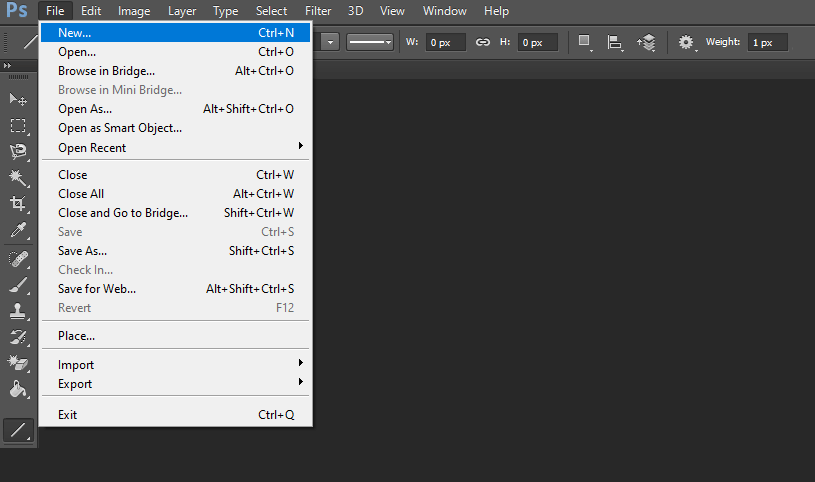Open path arrangement options
This screenshot has height=482, width=815.
(x=647, y=42)
